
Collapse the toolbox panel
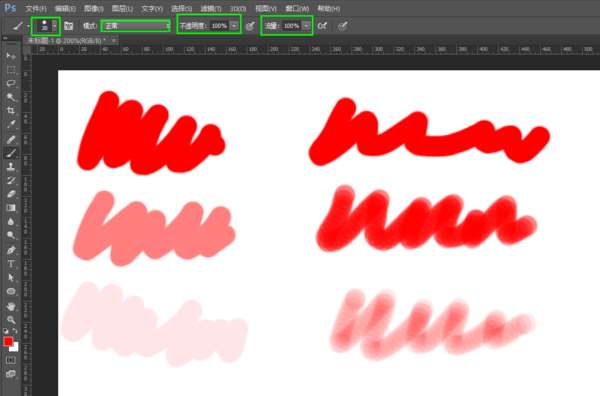click(5, 38)
